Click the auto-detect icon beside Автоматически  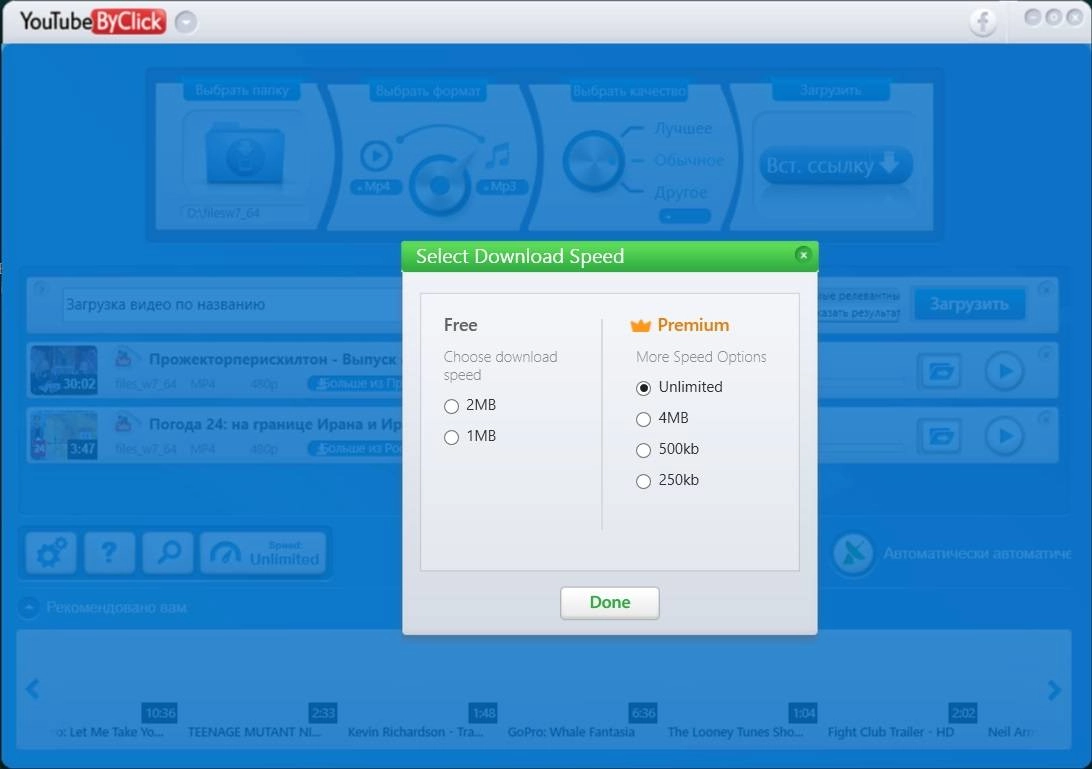tap(853, 554)
